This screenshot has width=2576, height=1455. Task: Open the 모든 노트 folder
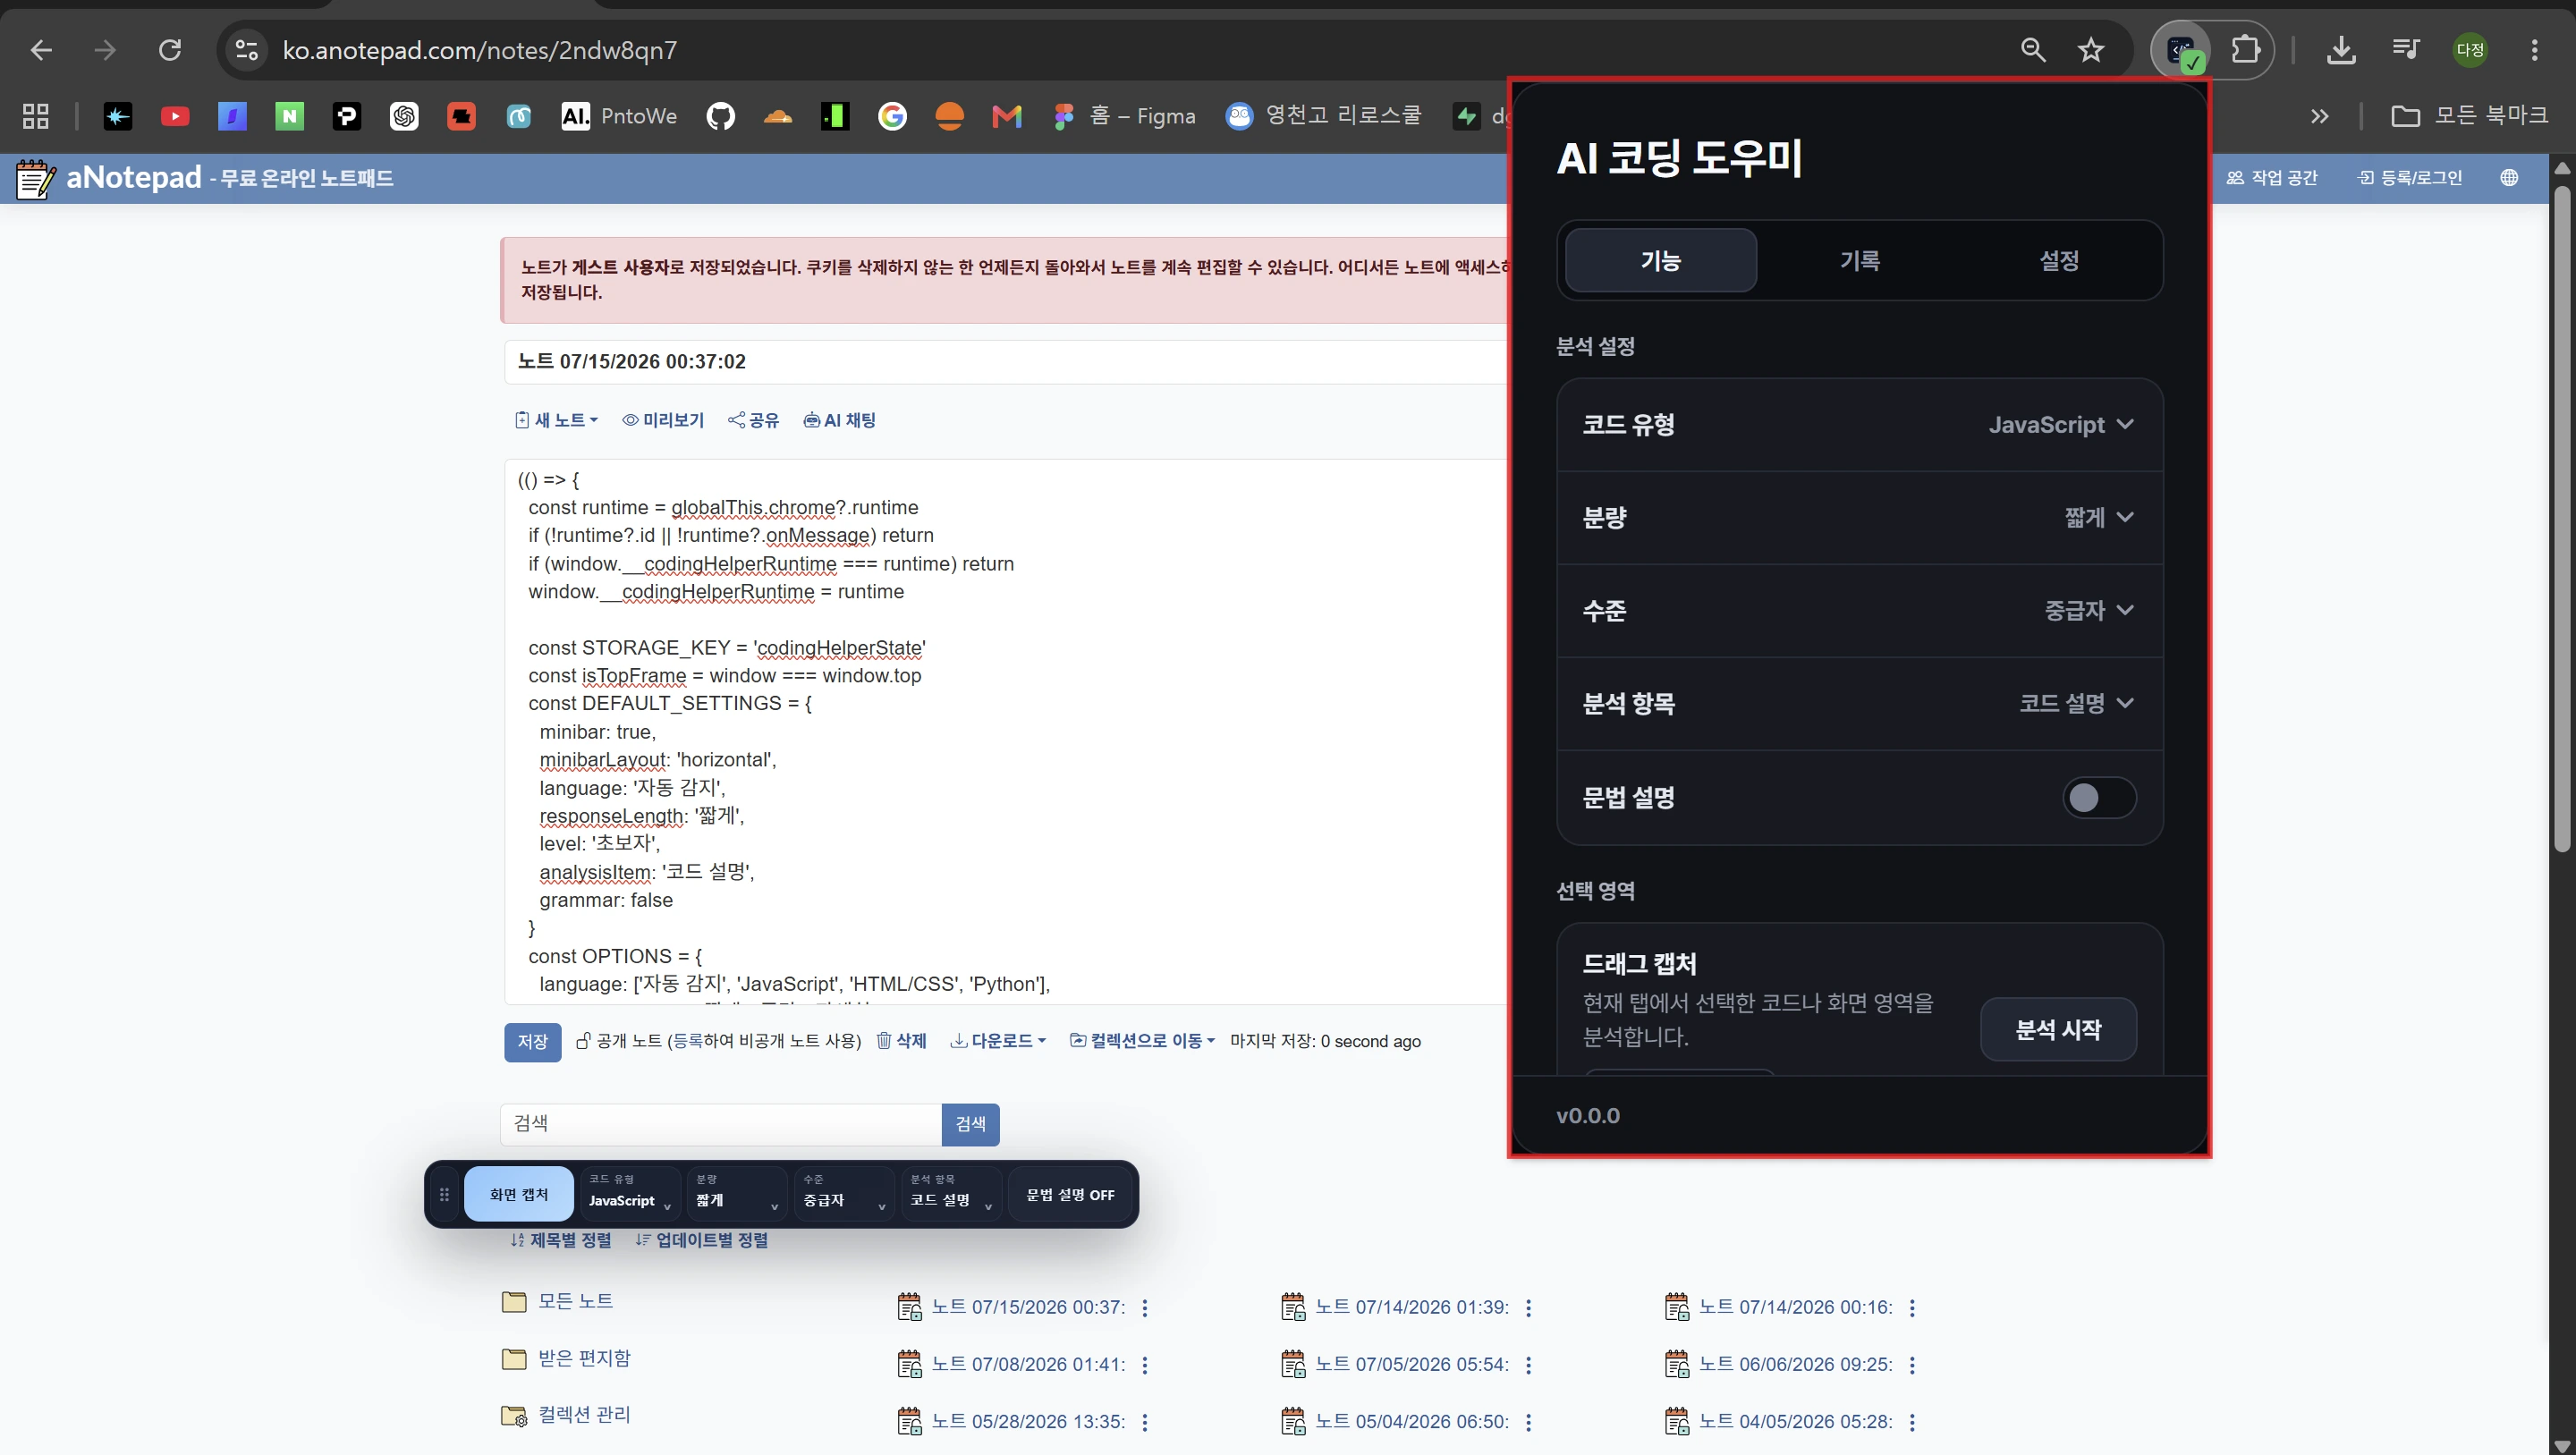(557, 1301)
